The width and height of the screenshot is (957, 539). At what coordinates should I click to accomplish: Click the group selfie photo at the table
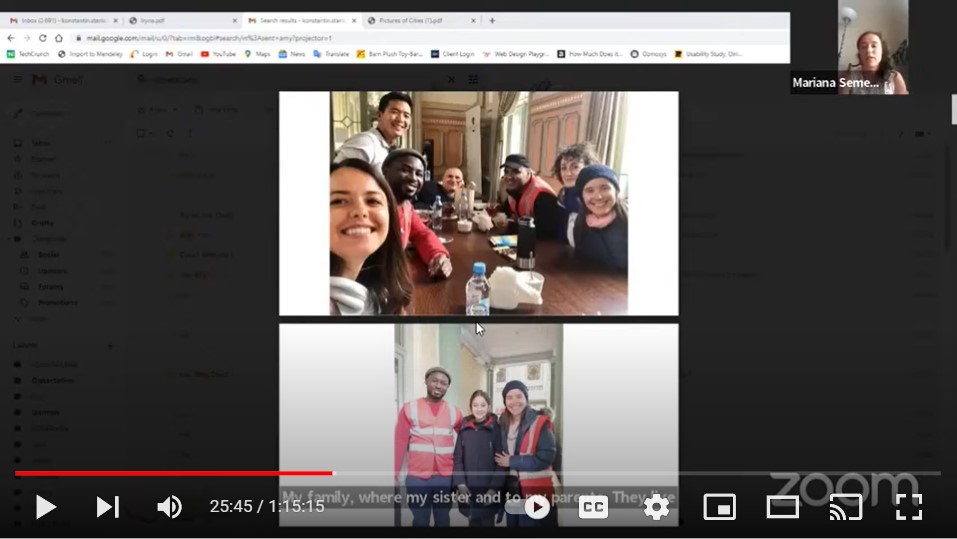click(478, 203)
